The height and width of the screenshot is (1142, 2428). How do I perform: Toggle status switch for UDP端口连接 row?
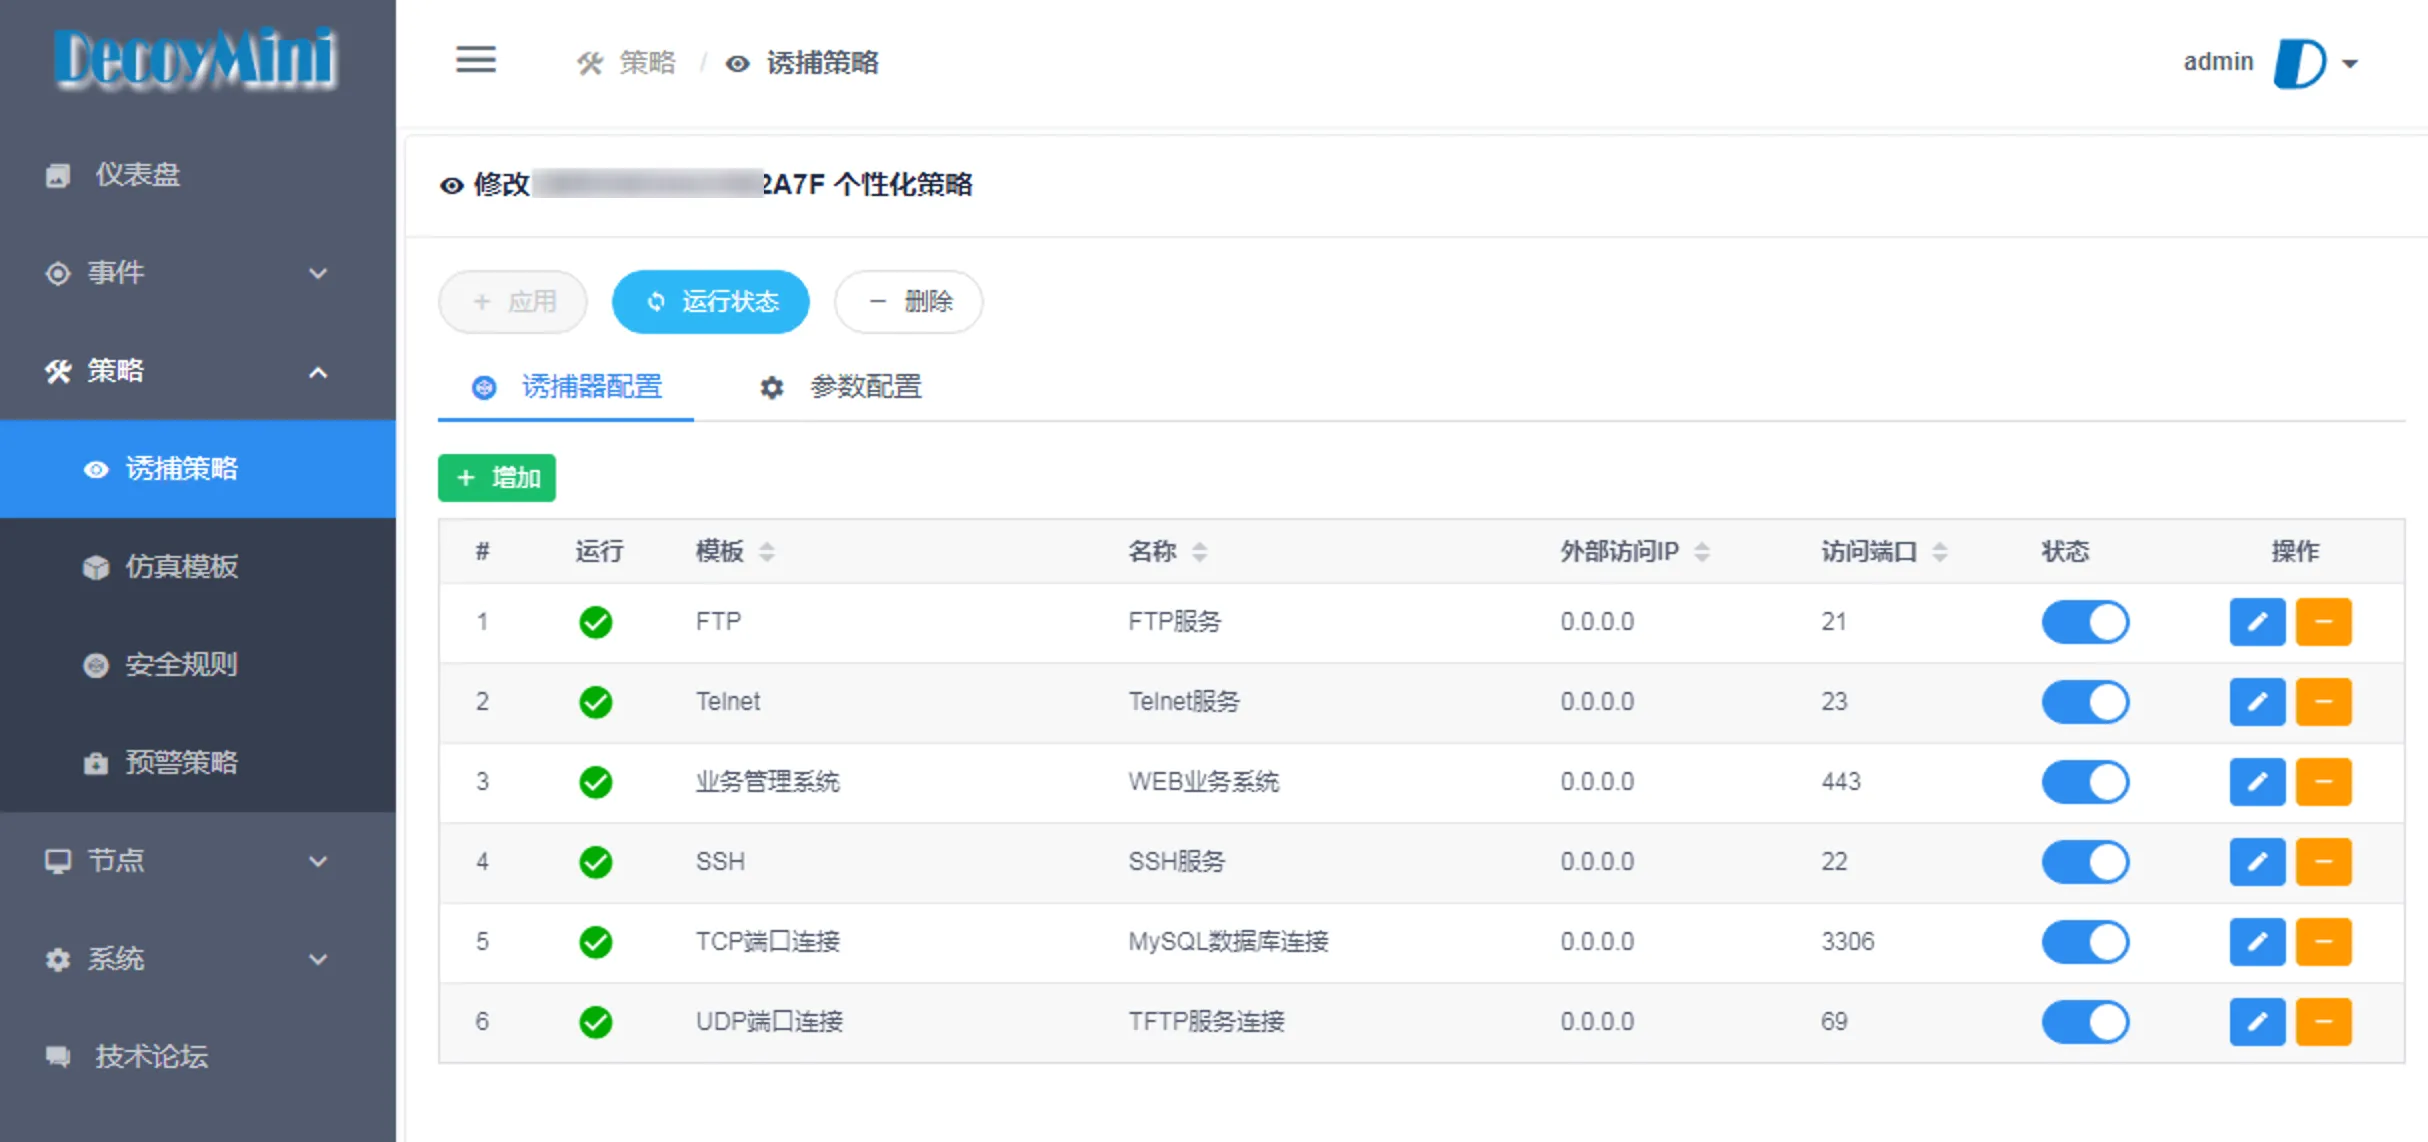click(x=2086, y=1022)
